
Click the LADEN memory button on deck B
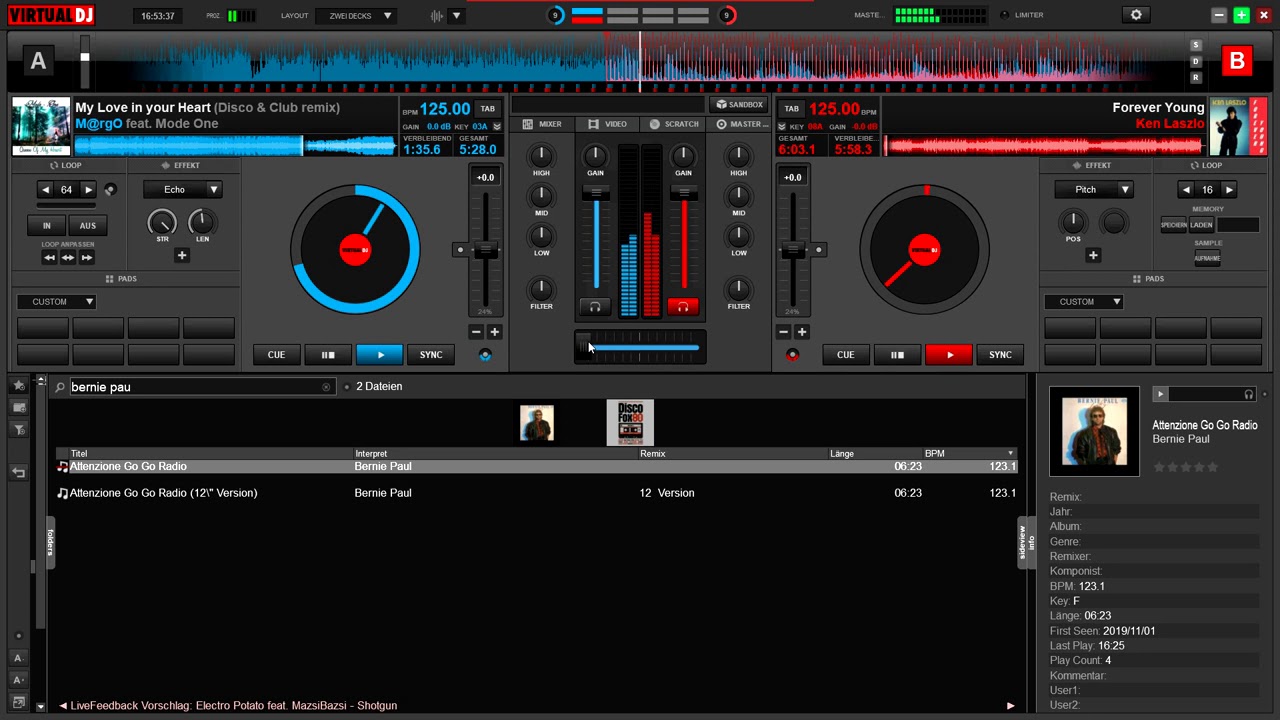(1201, 225)
